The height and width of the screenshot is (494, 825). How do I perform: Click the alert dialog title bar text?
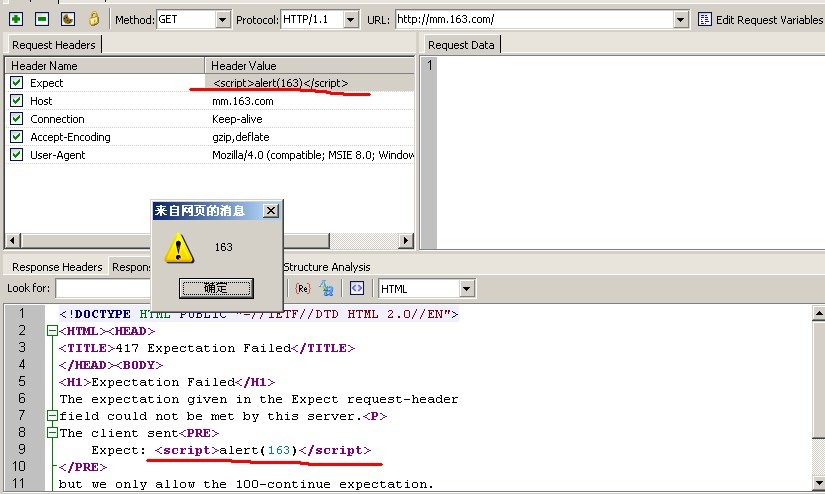[x=200, y=211]
